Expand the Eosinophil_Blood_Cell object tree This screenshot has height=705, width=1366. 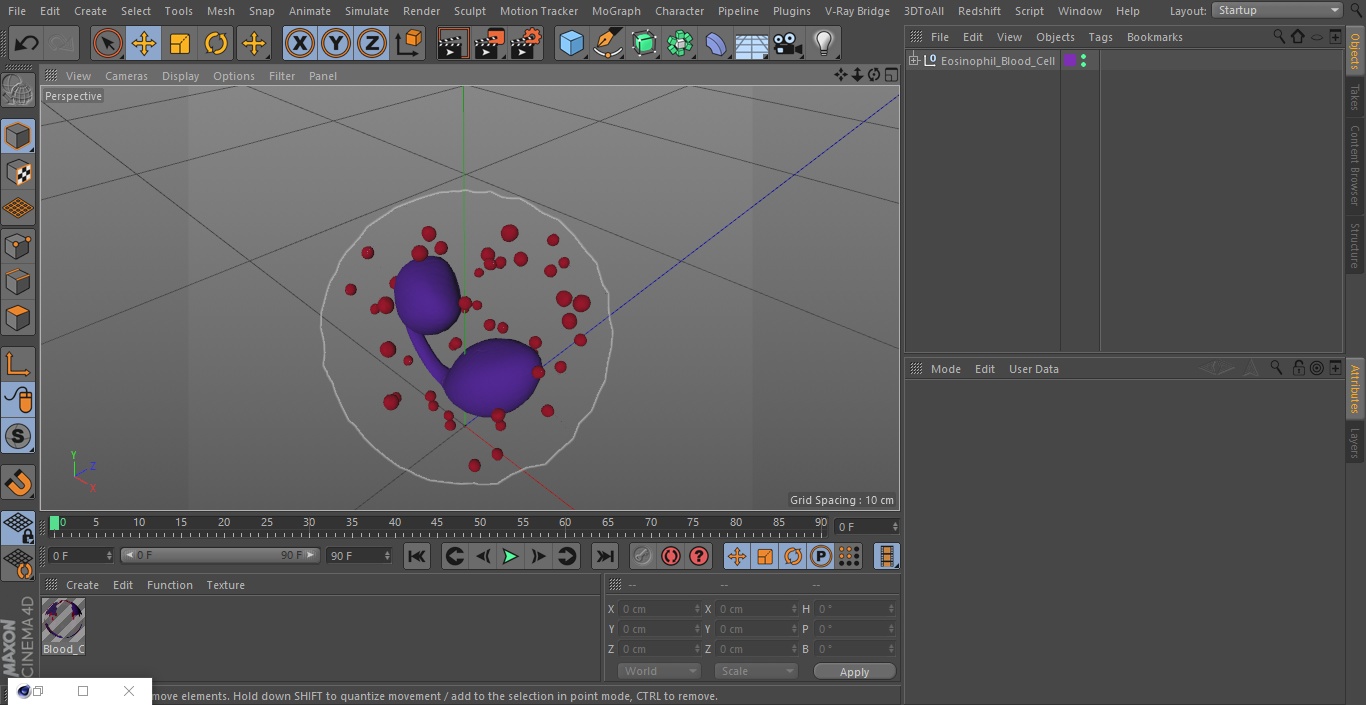tap(913, 61)
